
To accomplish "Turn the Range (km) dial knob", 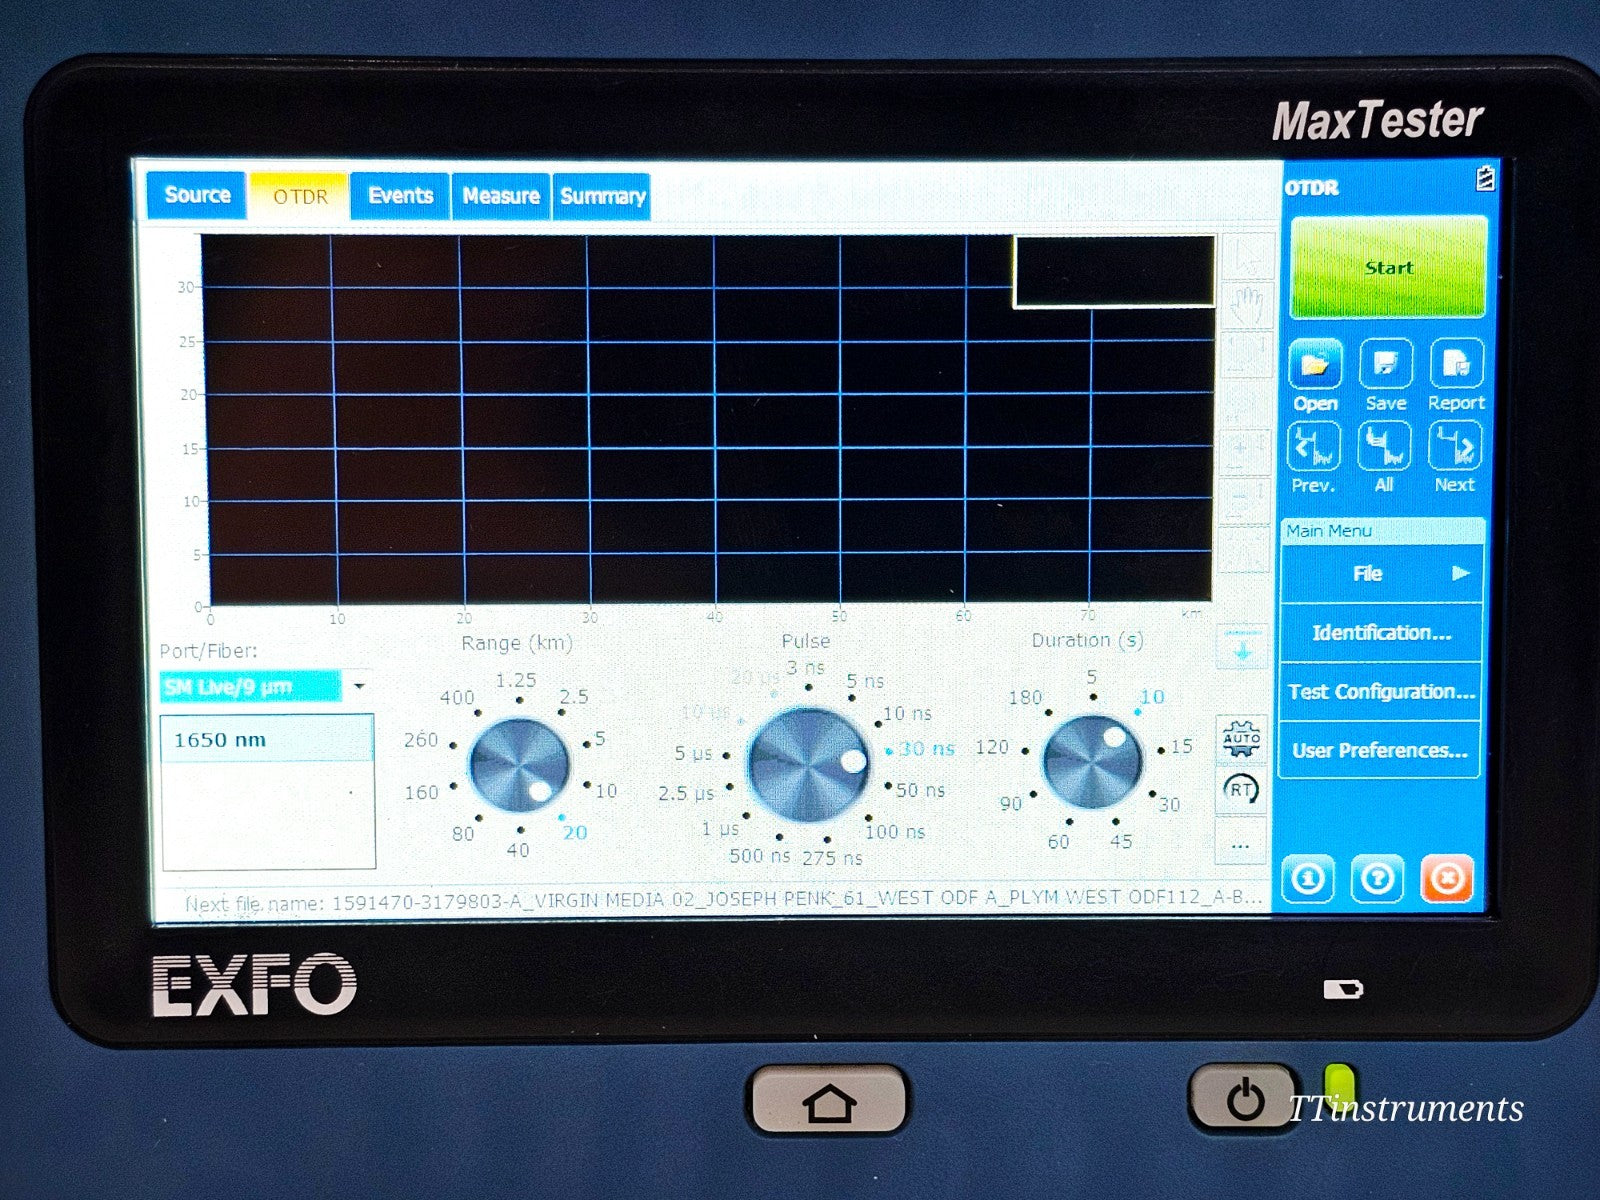I will click(x=518, y=764).
